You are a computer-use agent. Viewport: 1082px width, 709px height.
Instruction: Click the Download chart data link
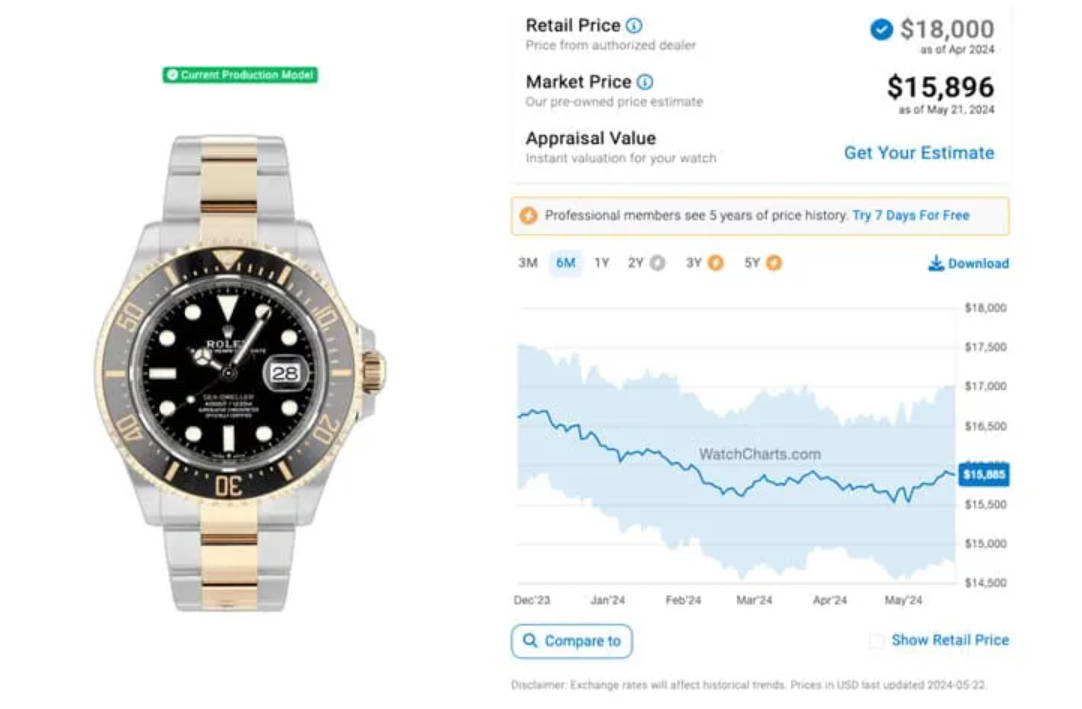969,263
